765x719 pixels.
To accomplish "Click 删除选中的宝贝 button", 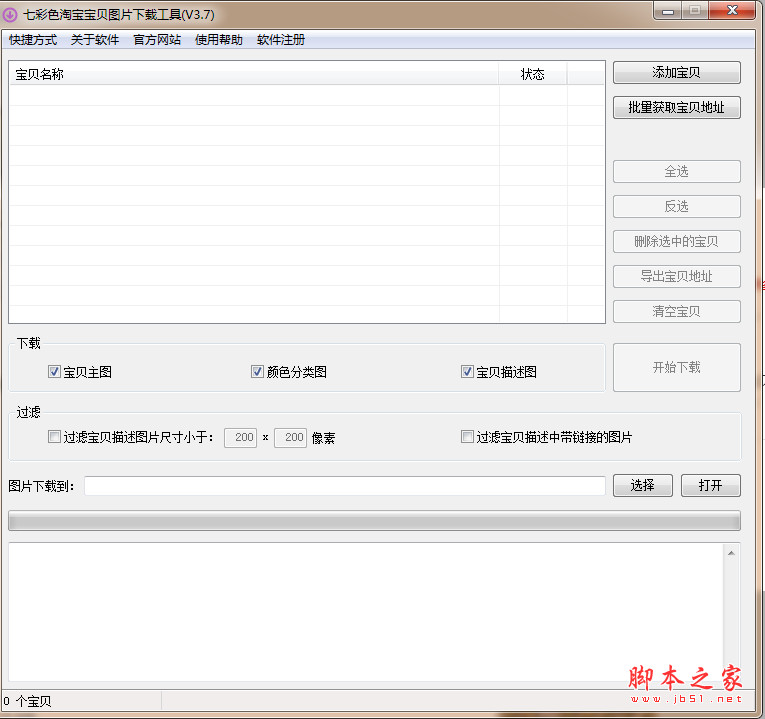I will (x=677, y=241).
